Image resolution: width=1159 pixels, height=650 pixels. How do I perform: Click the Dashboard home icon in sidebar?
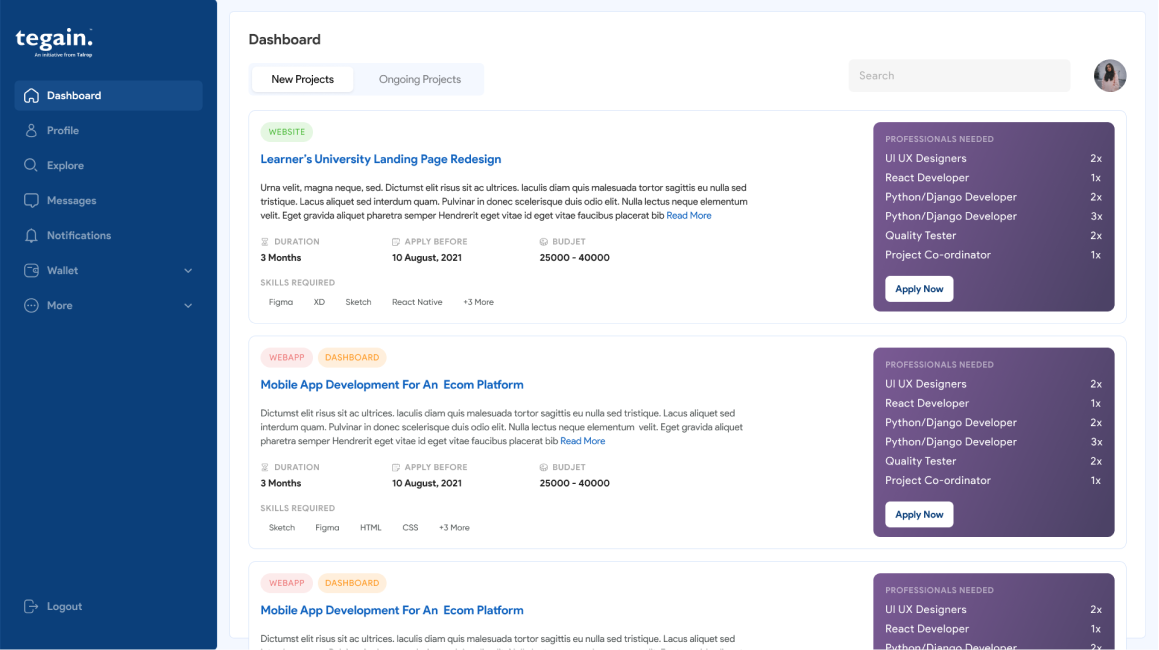coord(31,96)
